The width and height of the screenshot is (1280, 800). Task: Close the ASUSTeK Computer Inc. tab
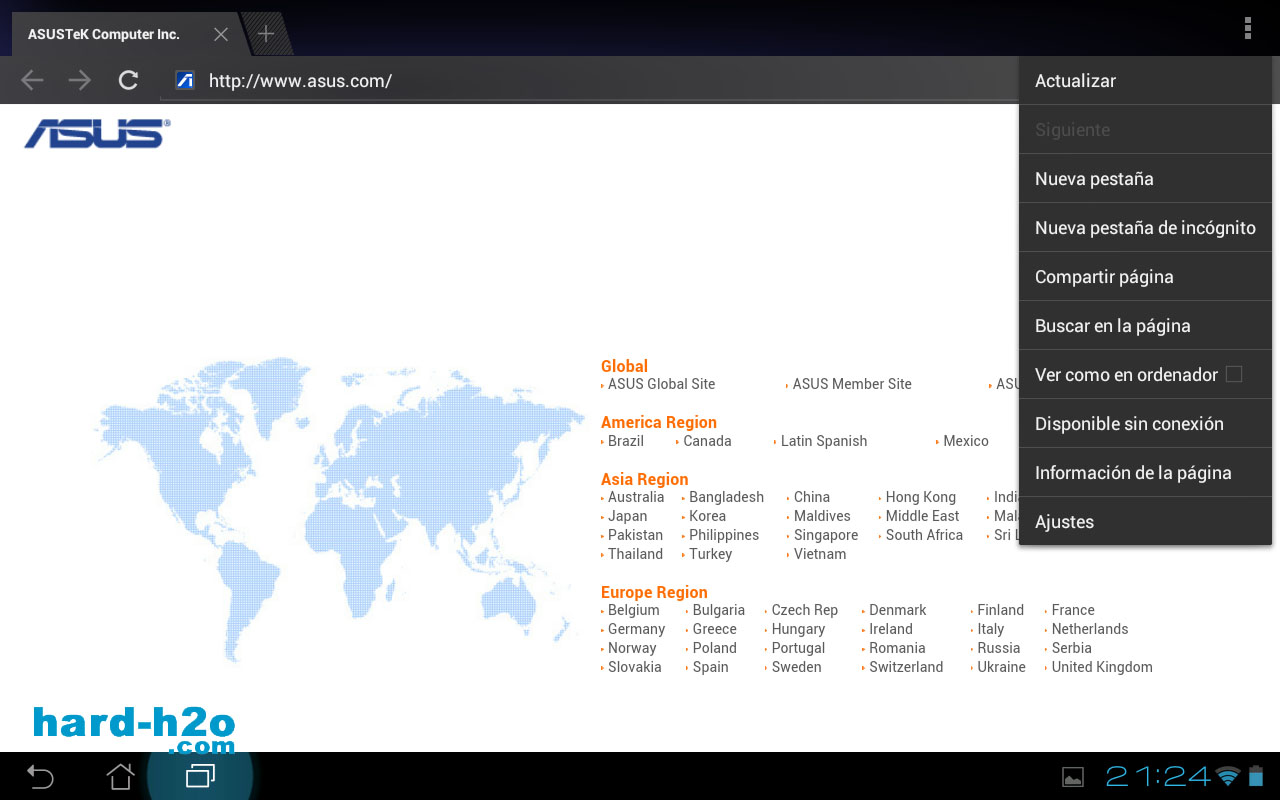pyautogui.click(x=221, y=34)
